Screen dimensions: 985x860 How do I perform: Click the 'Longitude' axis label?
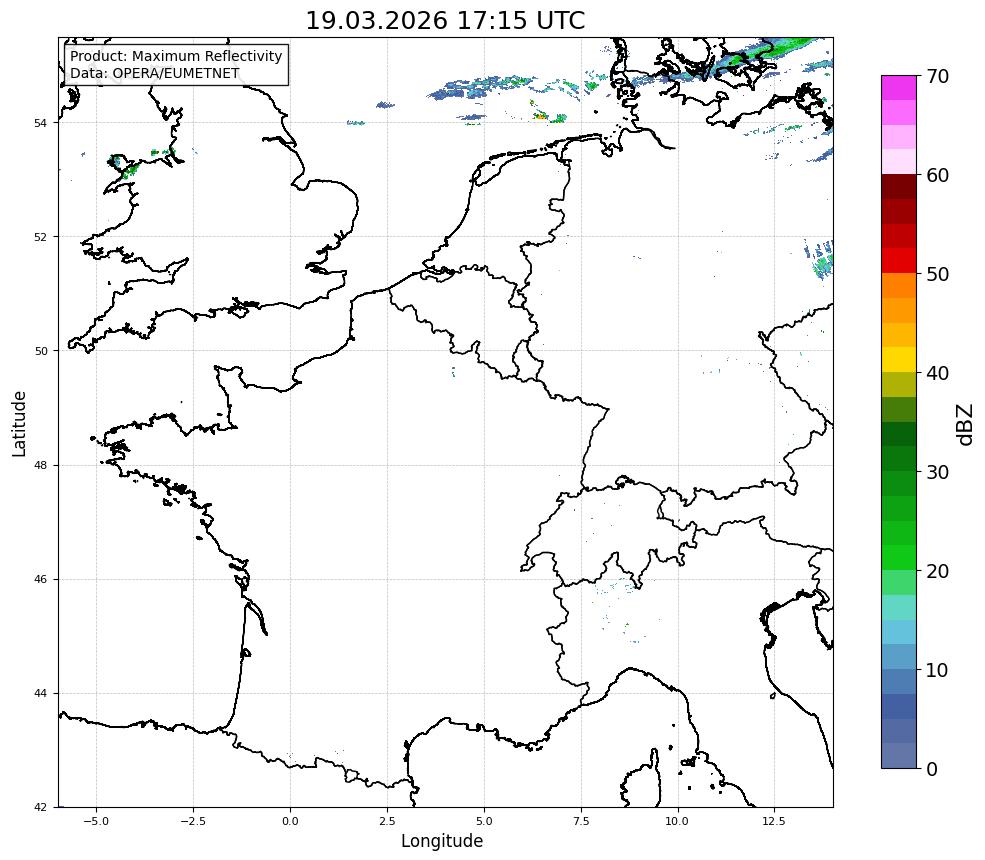[x=442, y=841]
